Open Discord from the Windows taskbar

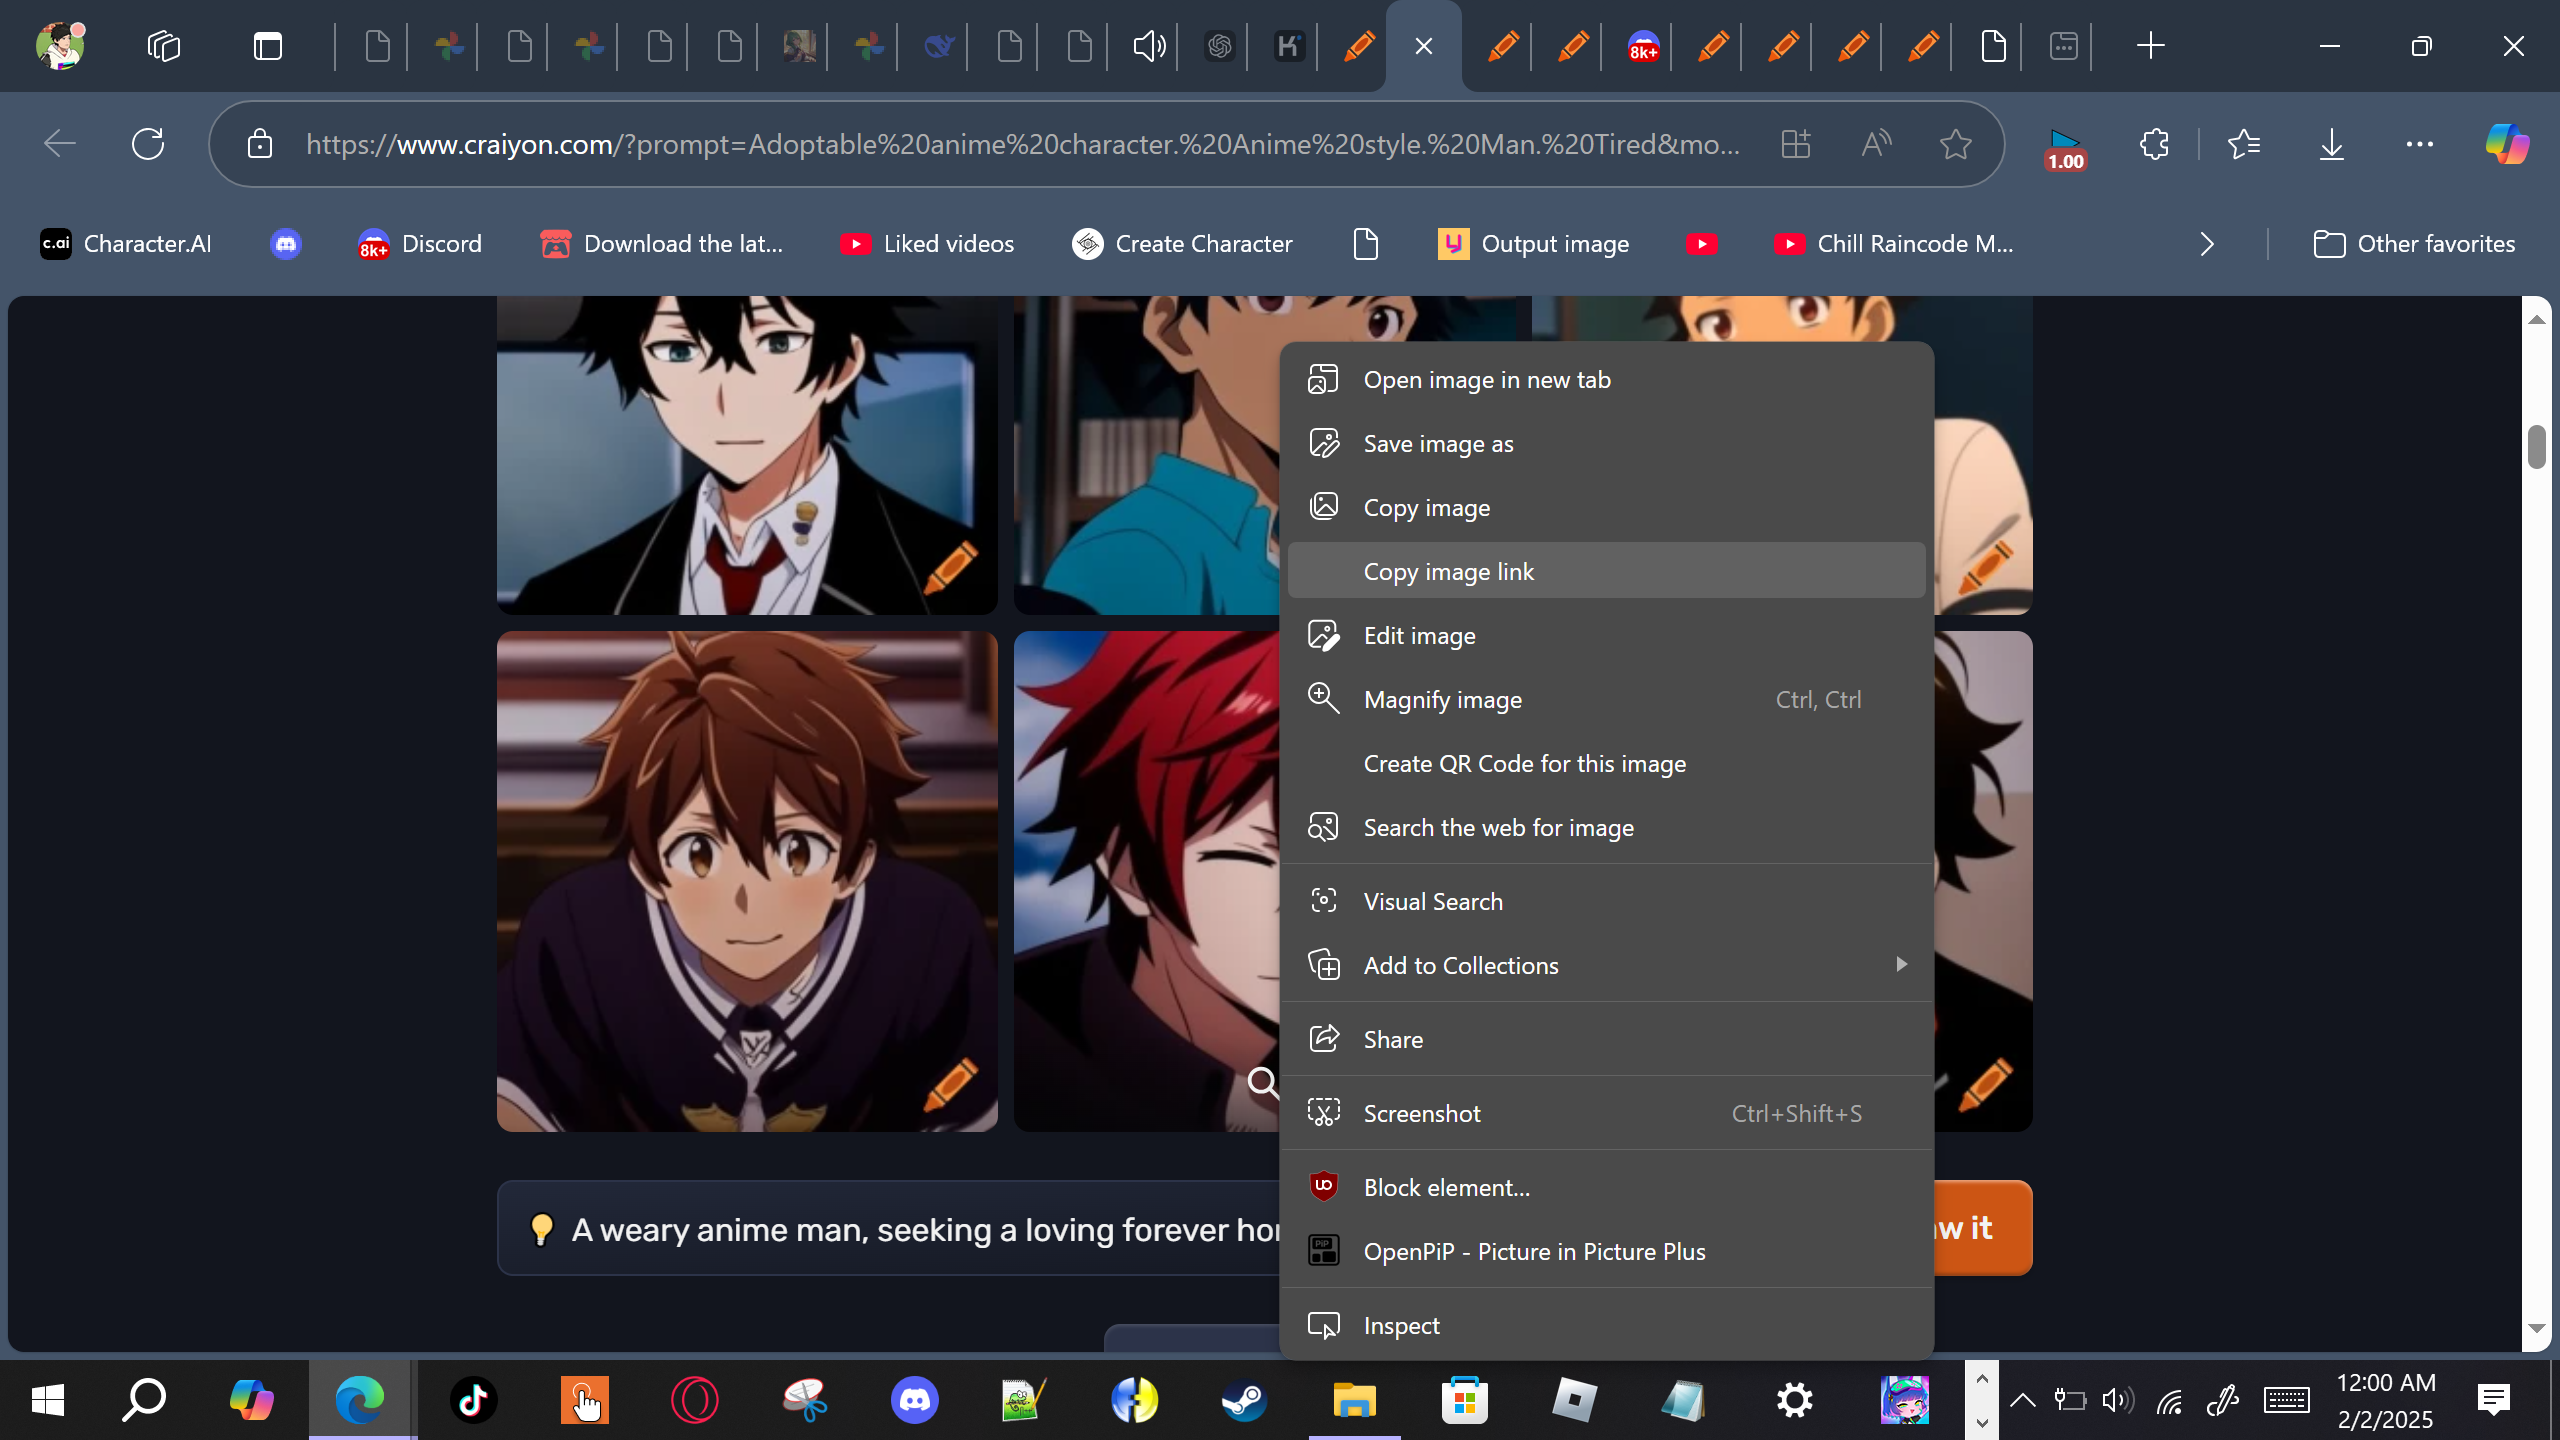click(914, 1400)
